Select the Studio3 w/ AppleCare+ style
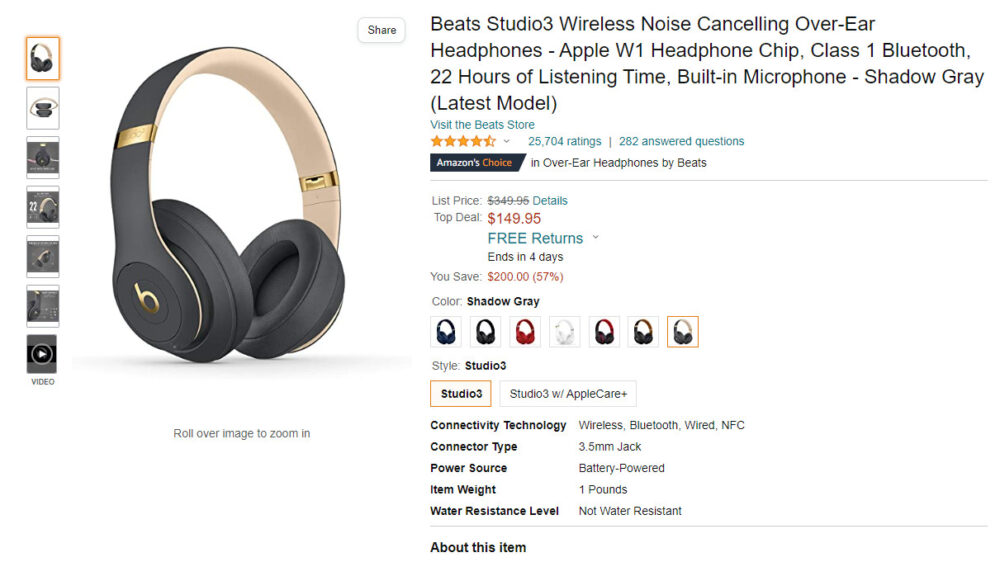 point(568,394)
